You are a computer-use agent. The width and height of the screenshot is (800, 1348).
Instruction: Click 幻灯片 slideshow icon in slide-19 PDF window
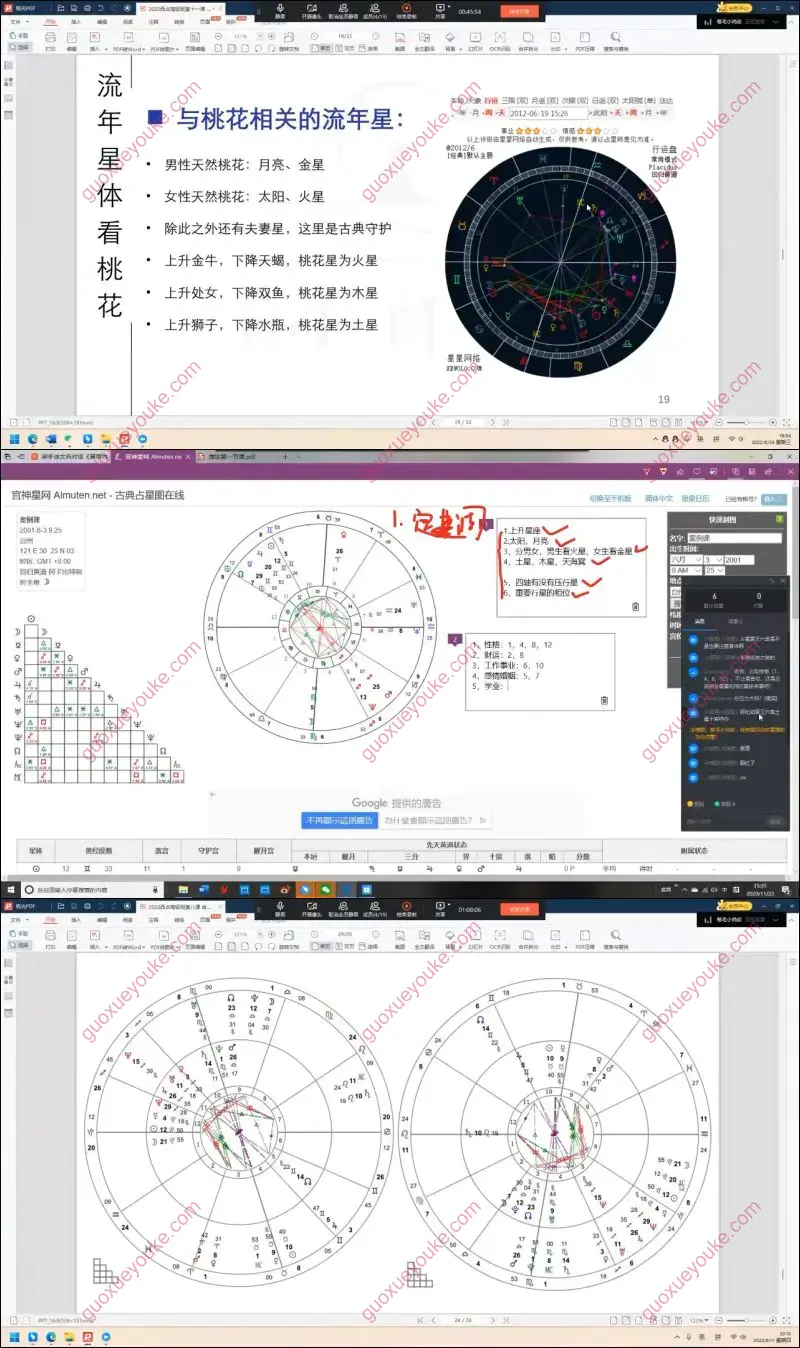pyautogui.click(x=476, y=41)
